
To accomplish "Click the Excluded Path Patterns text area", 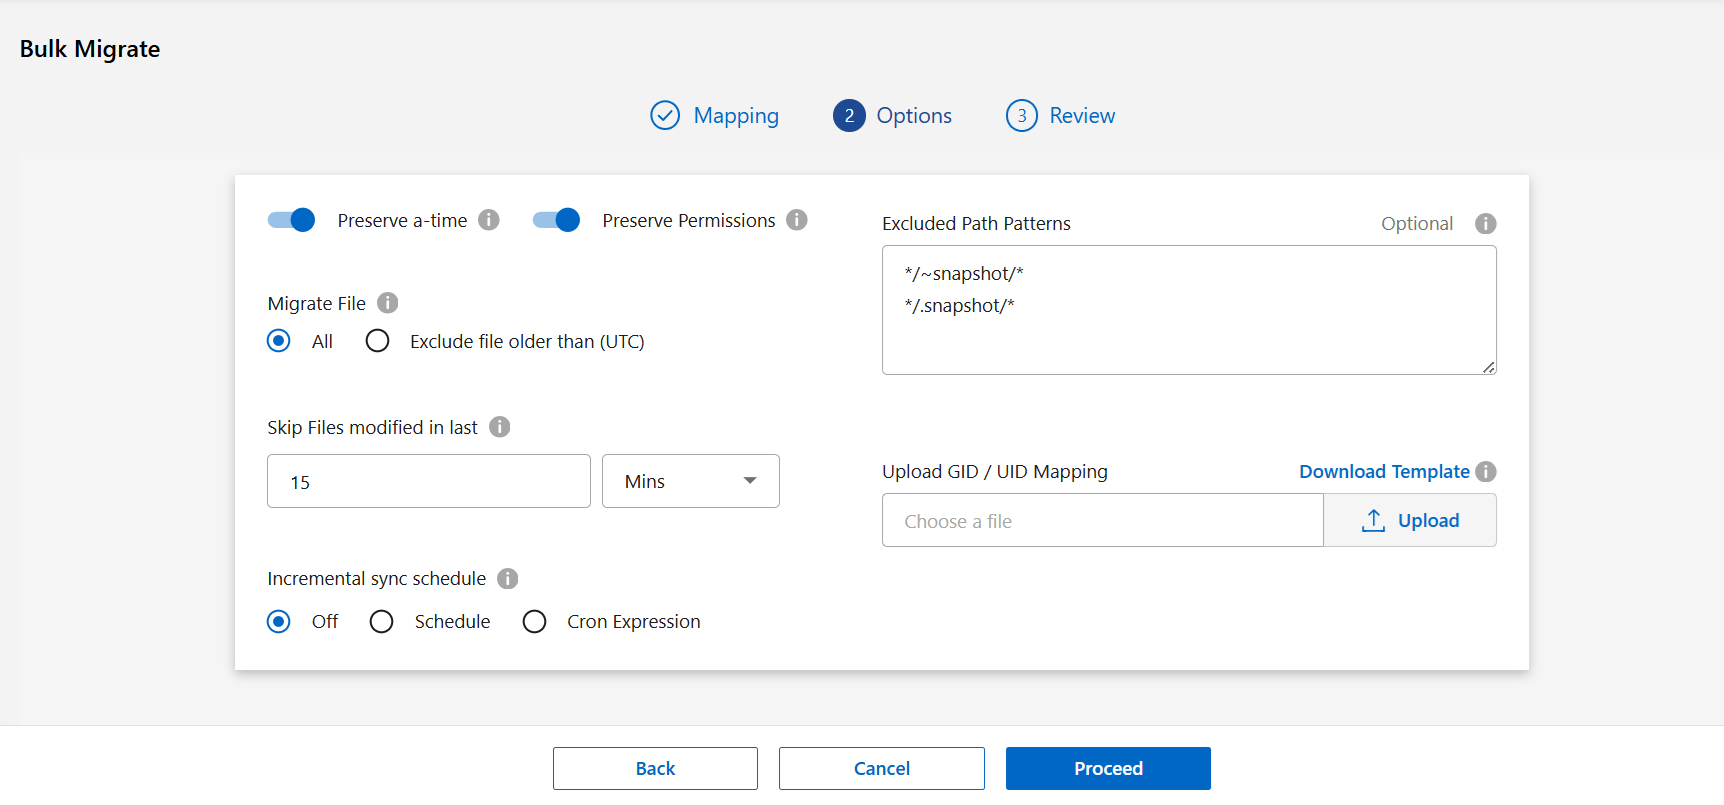I will coord(1189,310).
